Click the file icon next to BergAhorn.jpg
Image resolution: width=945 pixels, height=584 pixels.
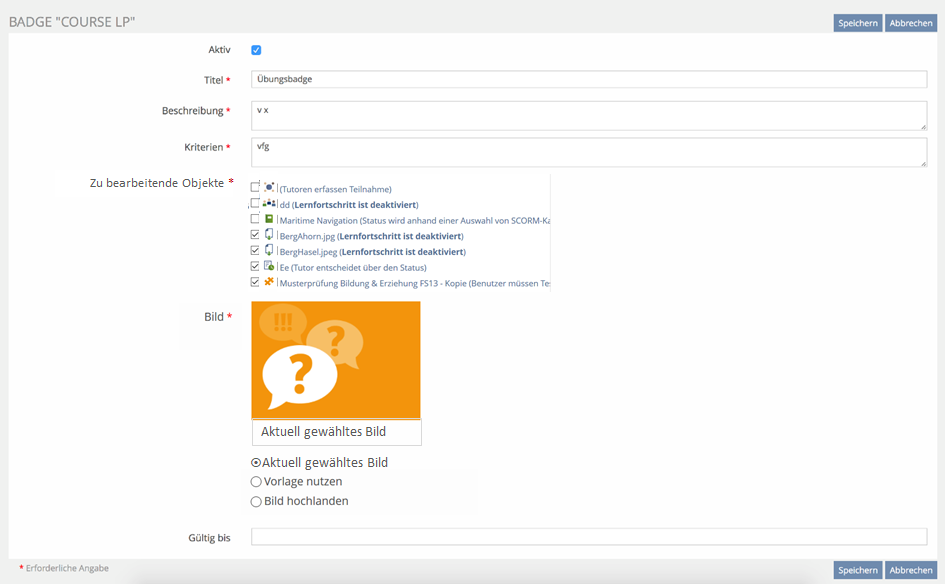pyautogui.click(x=269, y=235)
